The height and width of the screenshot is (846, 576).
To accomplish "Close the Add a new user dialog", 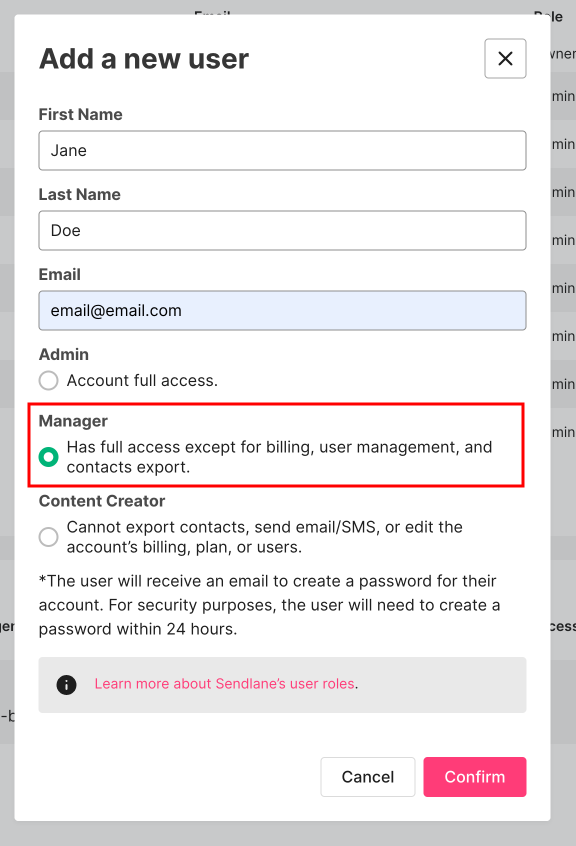I will [x=505, y=58].
